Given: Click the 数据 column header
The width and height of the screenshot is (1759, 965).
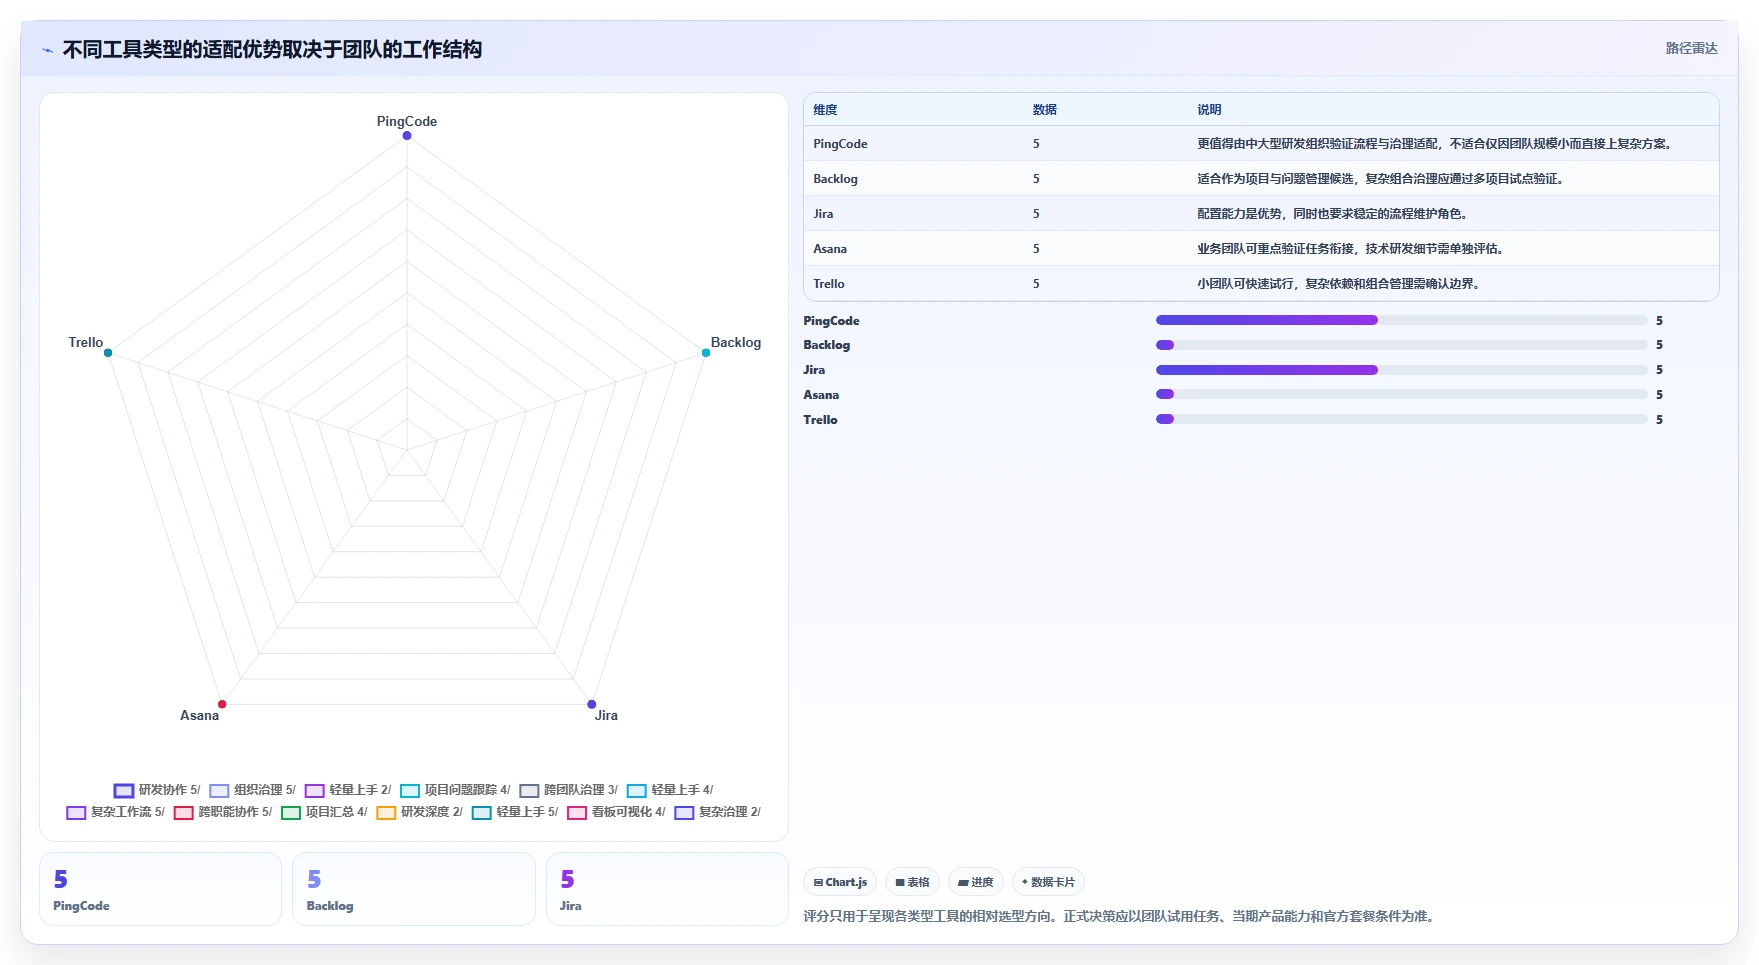Looking at the screenshot, I should click(1045, 110).
